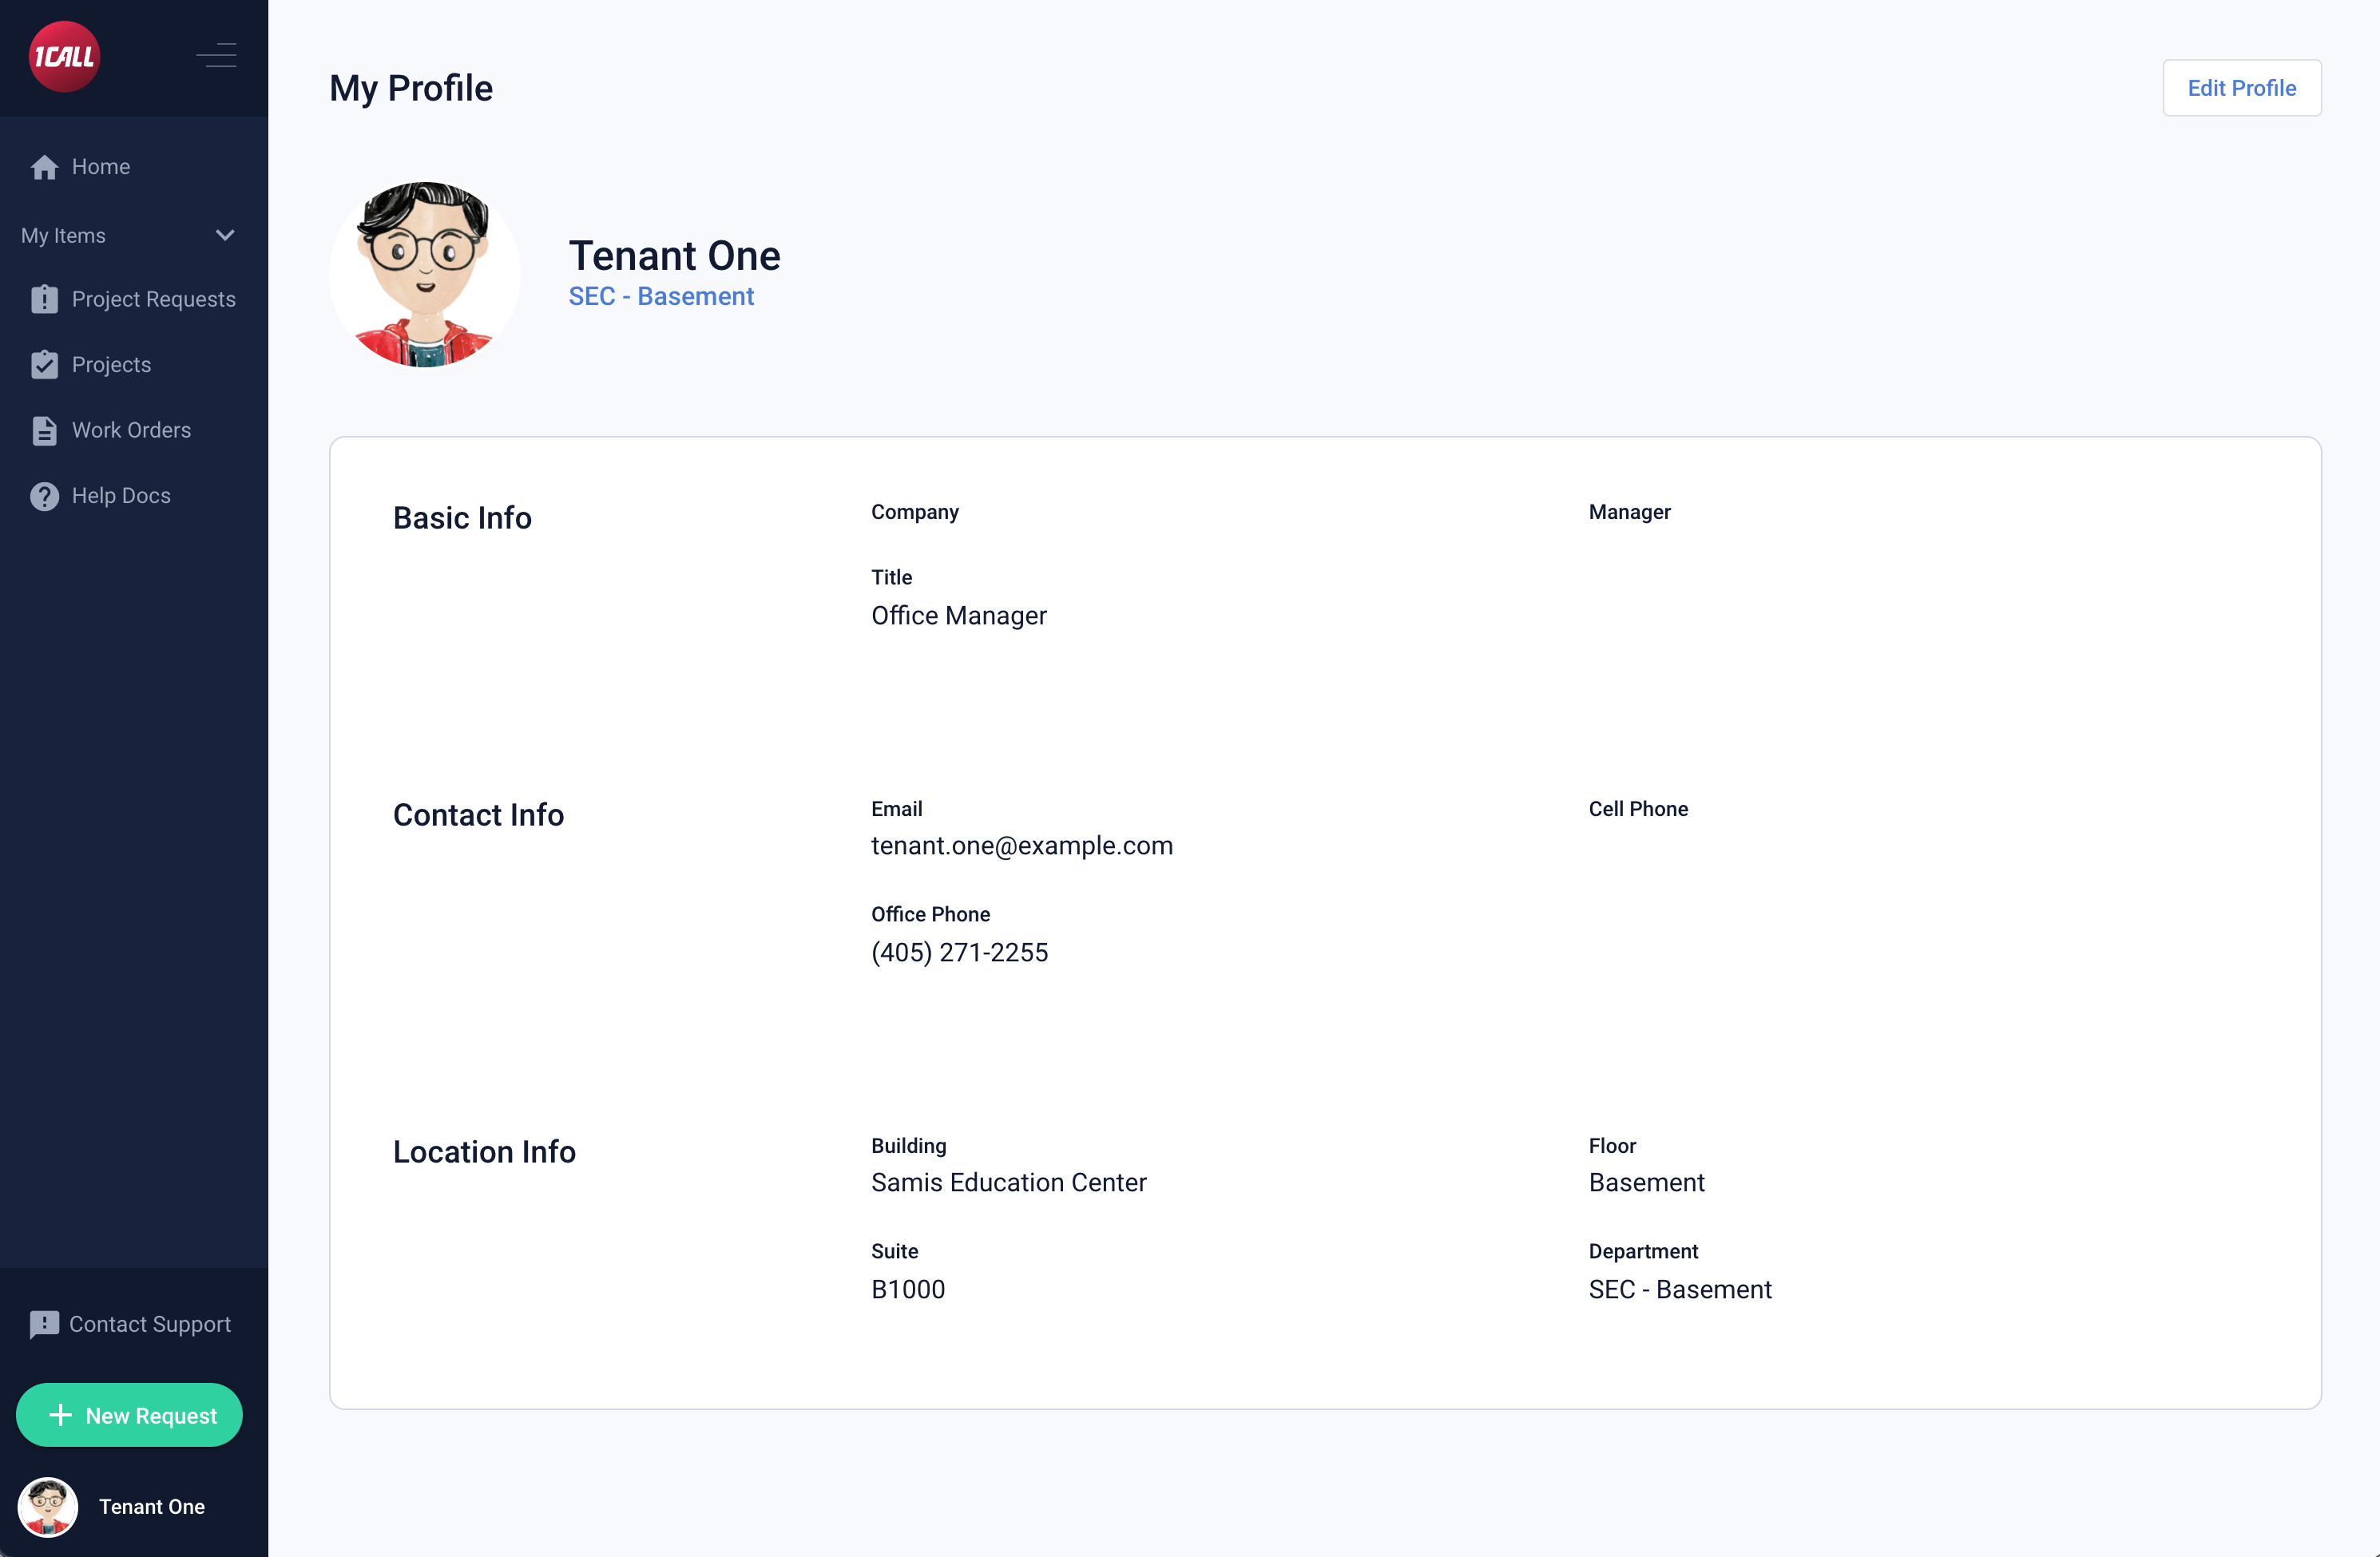Expand the My Items chevron
Viewport: 2380px width, 1557px height.
click(x=225, y=236)
